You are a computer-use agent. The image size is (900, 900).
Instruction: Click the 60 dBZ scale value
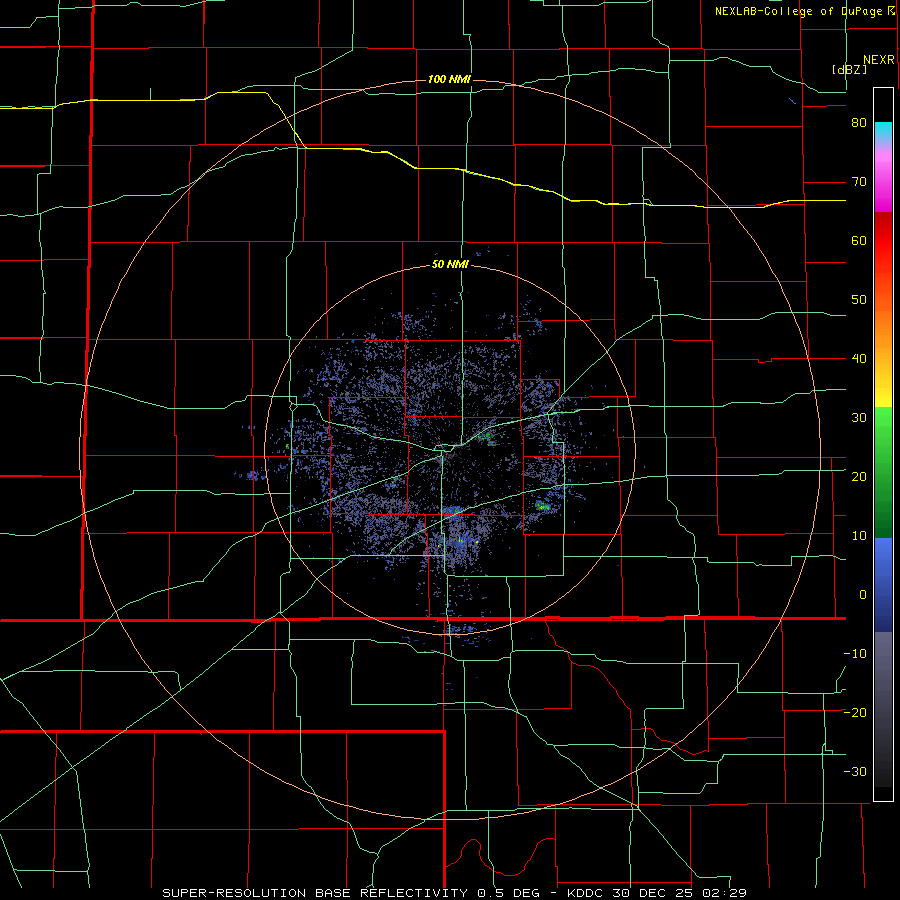point(859,240)
